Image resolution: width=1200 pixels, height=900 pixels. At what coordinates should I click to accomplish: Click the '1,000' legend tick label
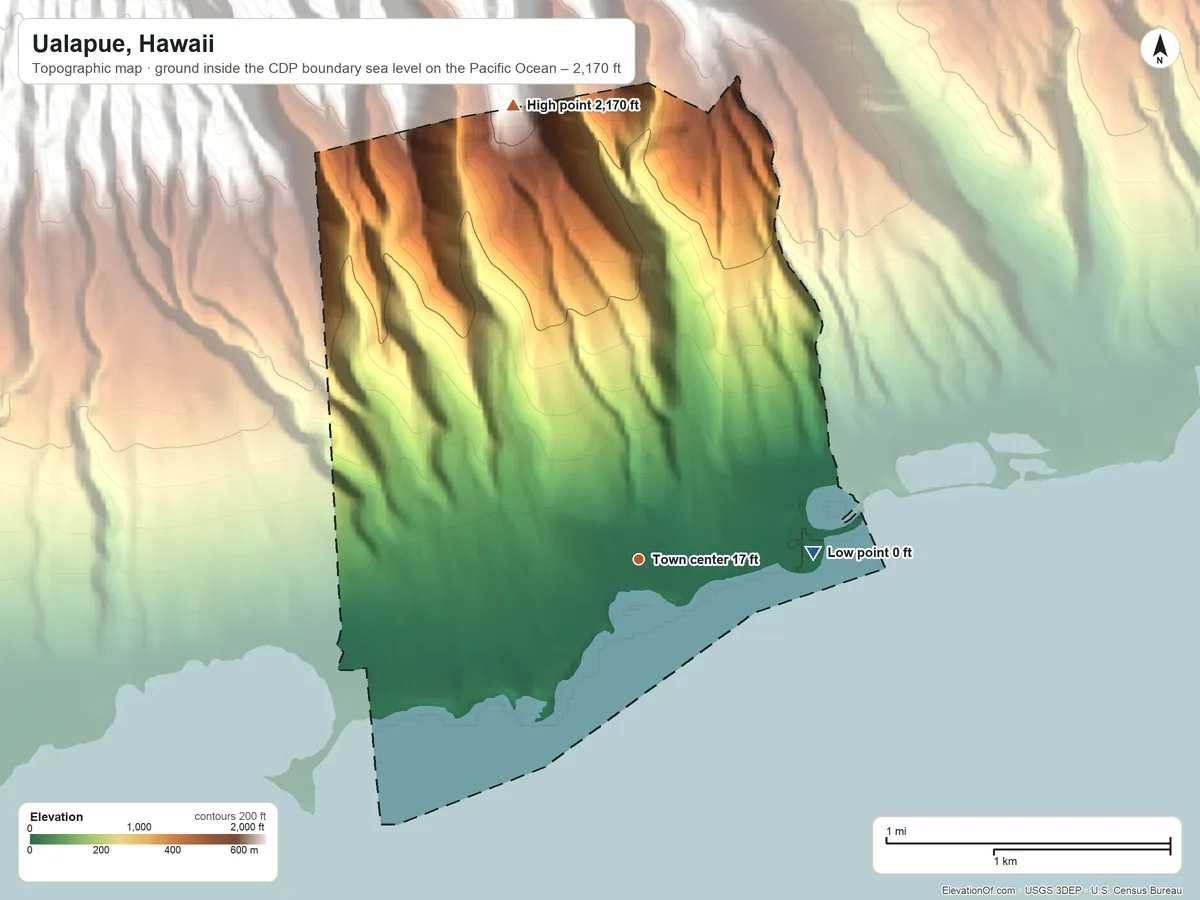(139, 827)
